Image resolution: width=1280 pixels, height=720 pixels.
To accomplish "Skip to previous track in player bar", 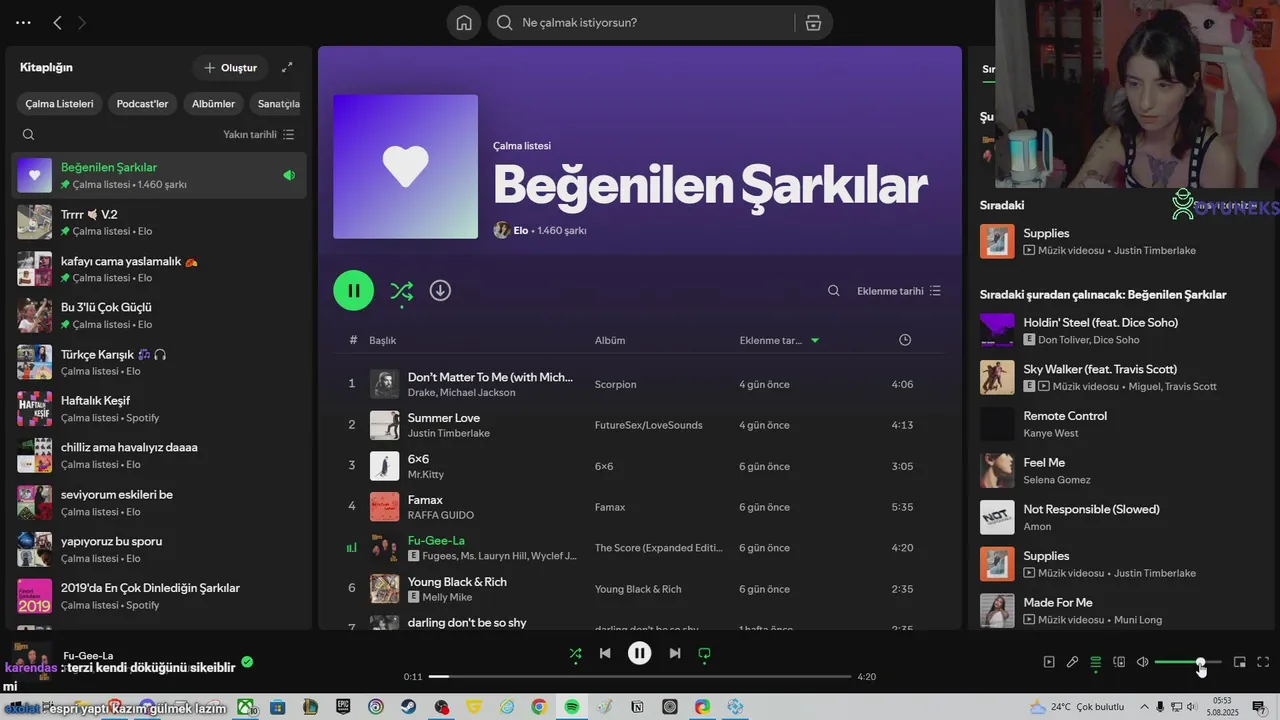I will 605,653.
